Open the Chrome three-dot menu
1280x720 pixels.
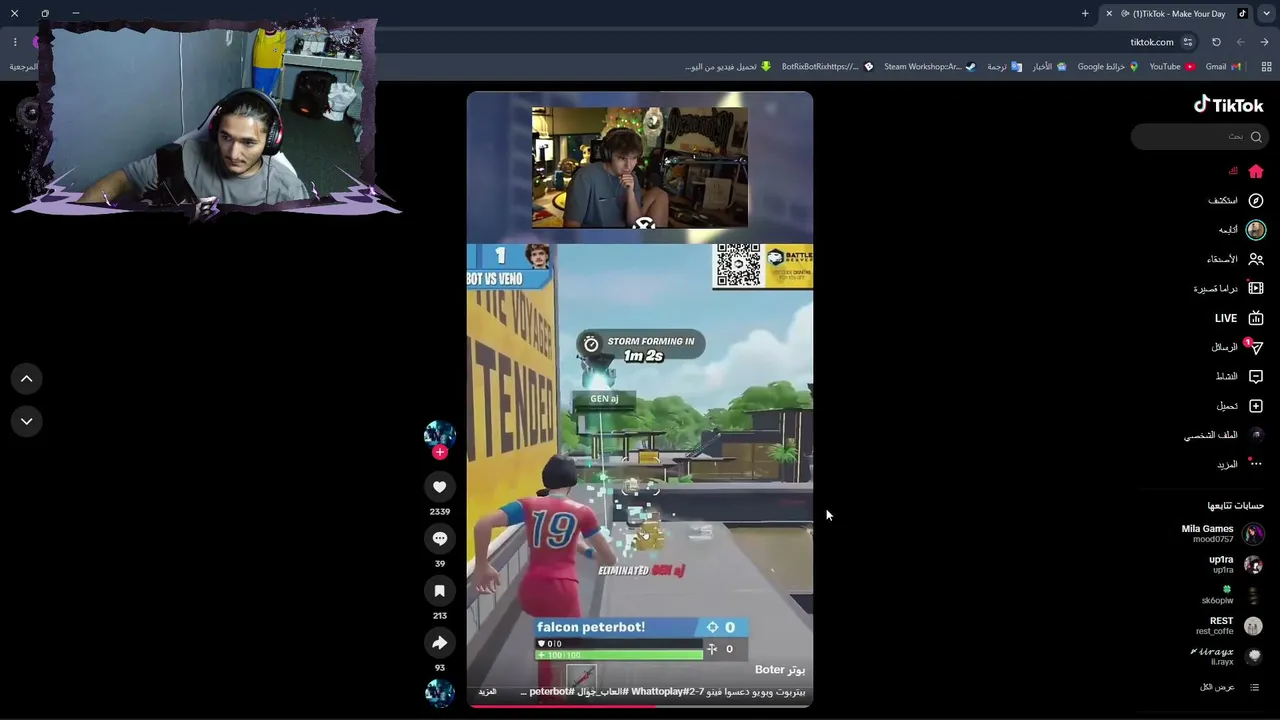pyautogui.click(x=15, y=42)
